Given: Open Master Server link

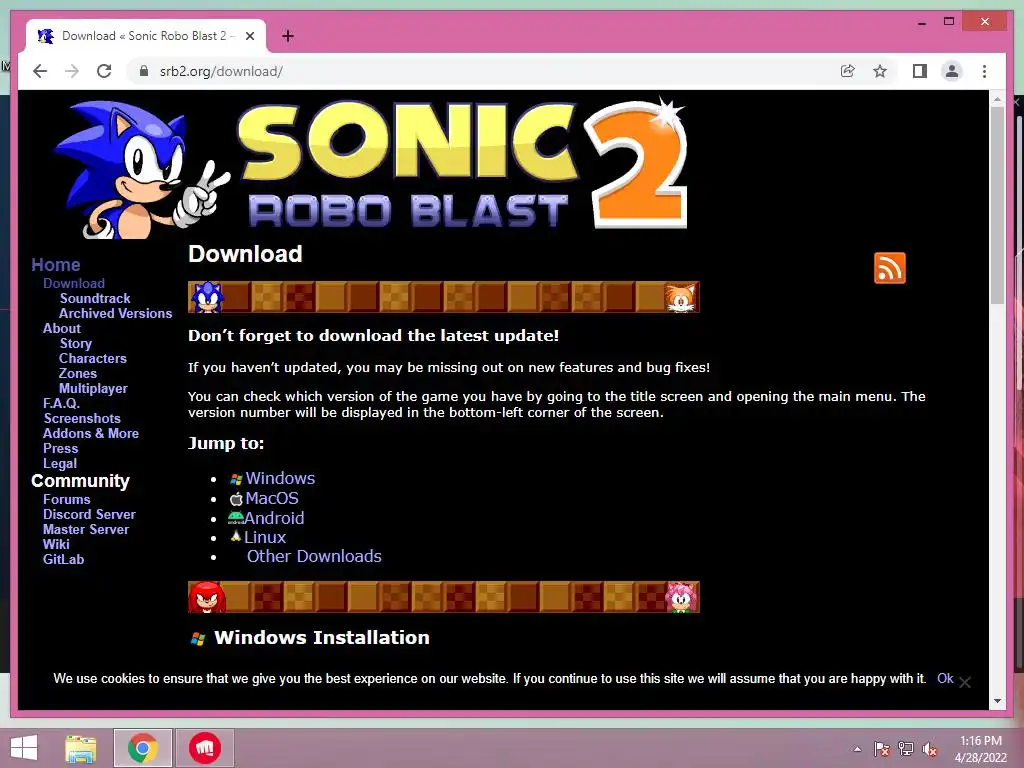Looking at the screenshot, I should point(86,530).
